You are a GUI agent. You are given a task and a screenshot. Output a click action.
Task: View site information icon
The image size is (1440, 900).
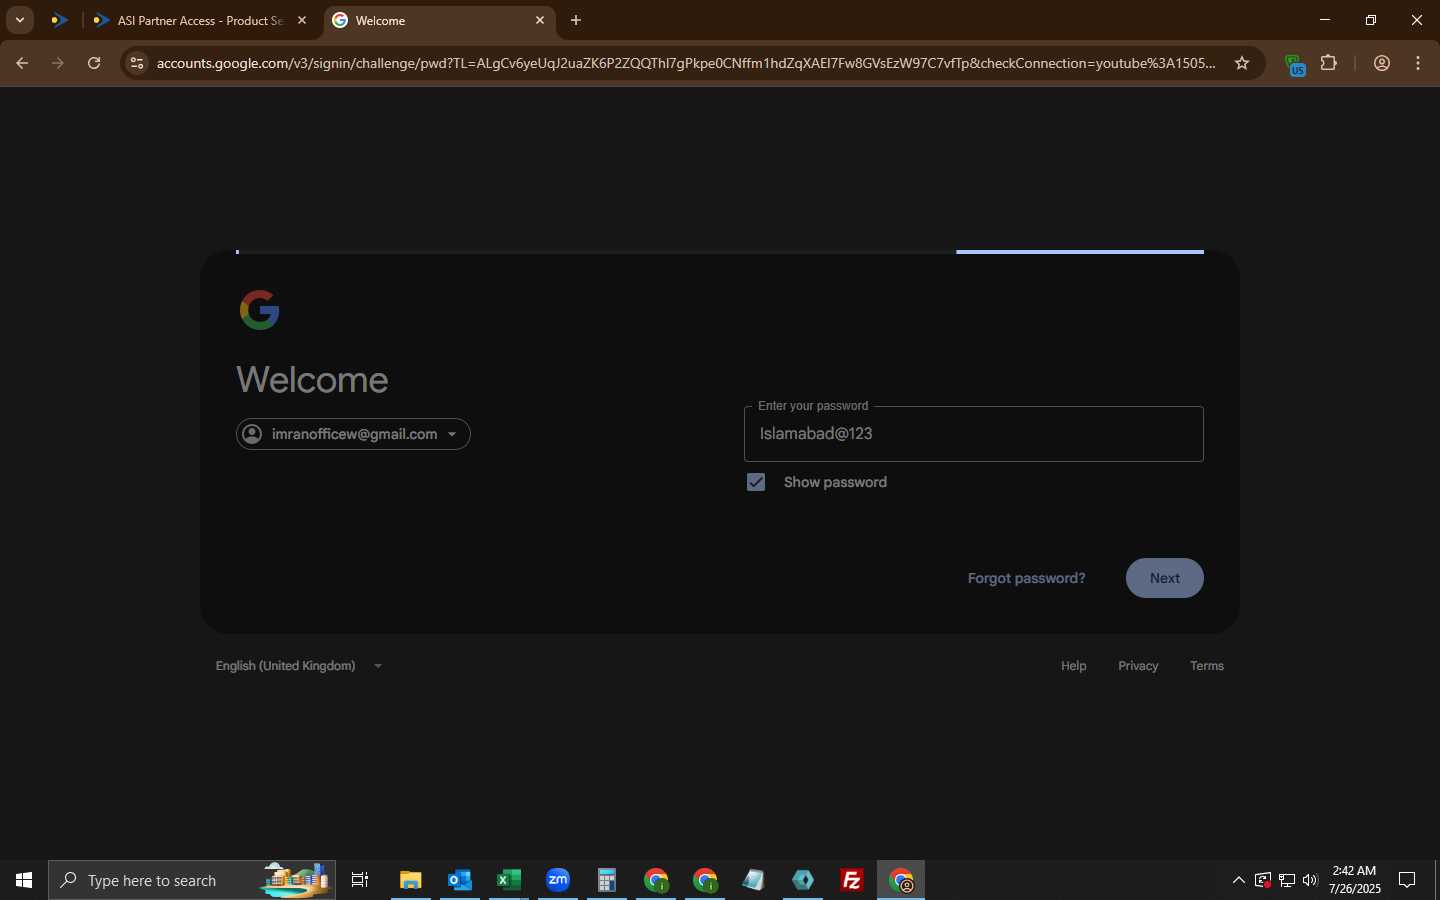137,63
